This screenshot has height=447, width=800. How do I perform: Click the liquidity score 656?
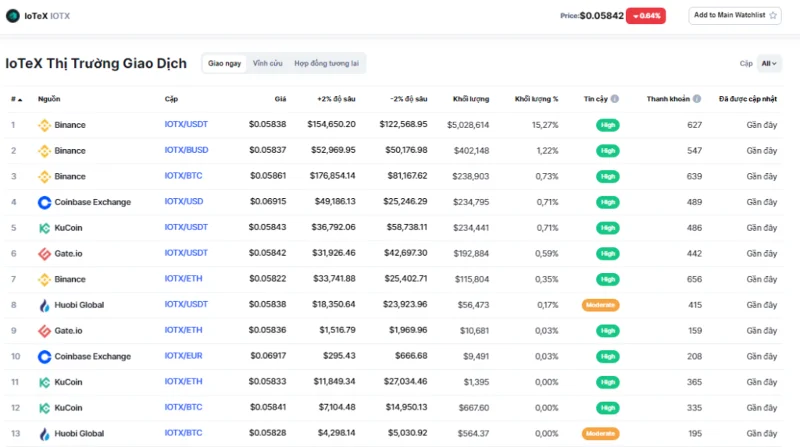point(694,279)
